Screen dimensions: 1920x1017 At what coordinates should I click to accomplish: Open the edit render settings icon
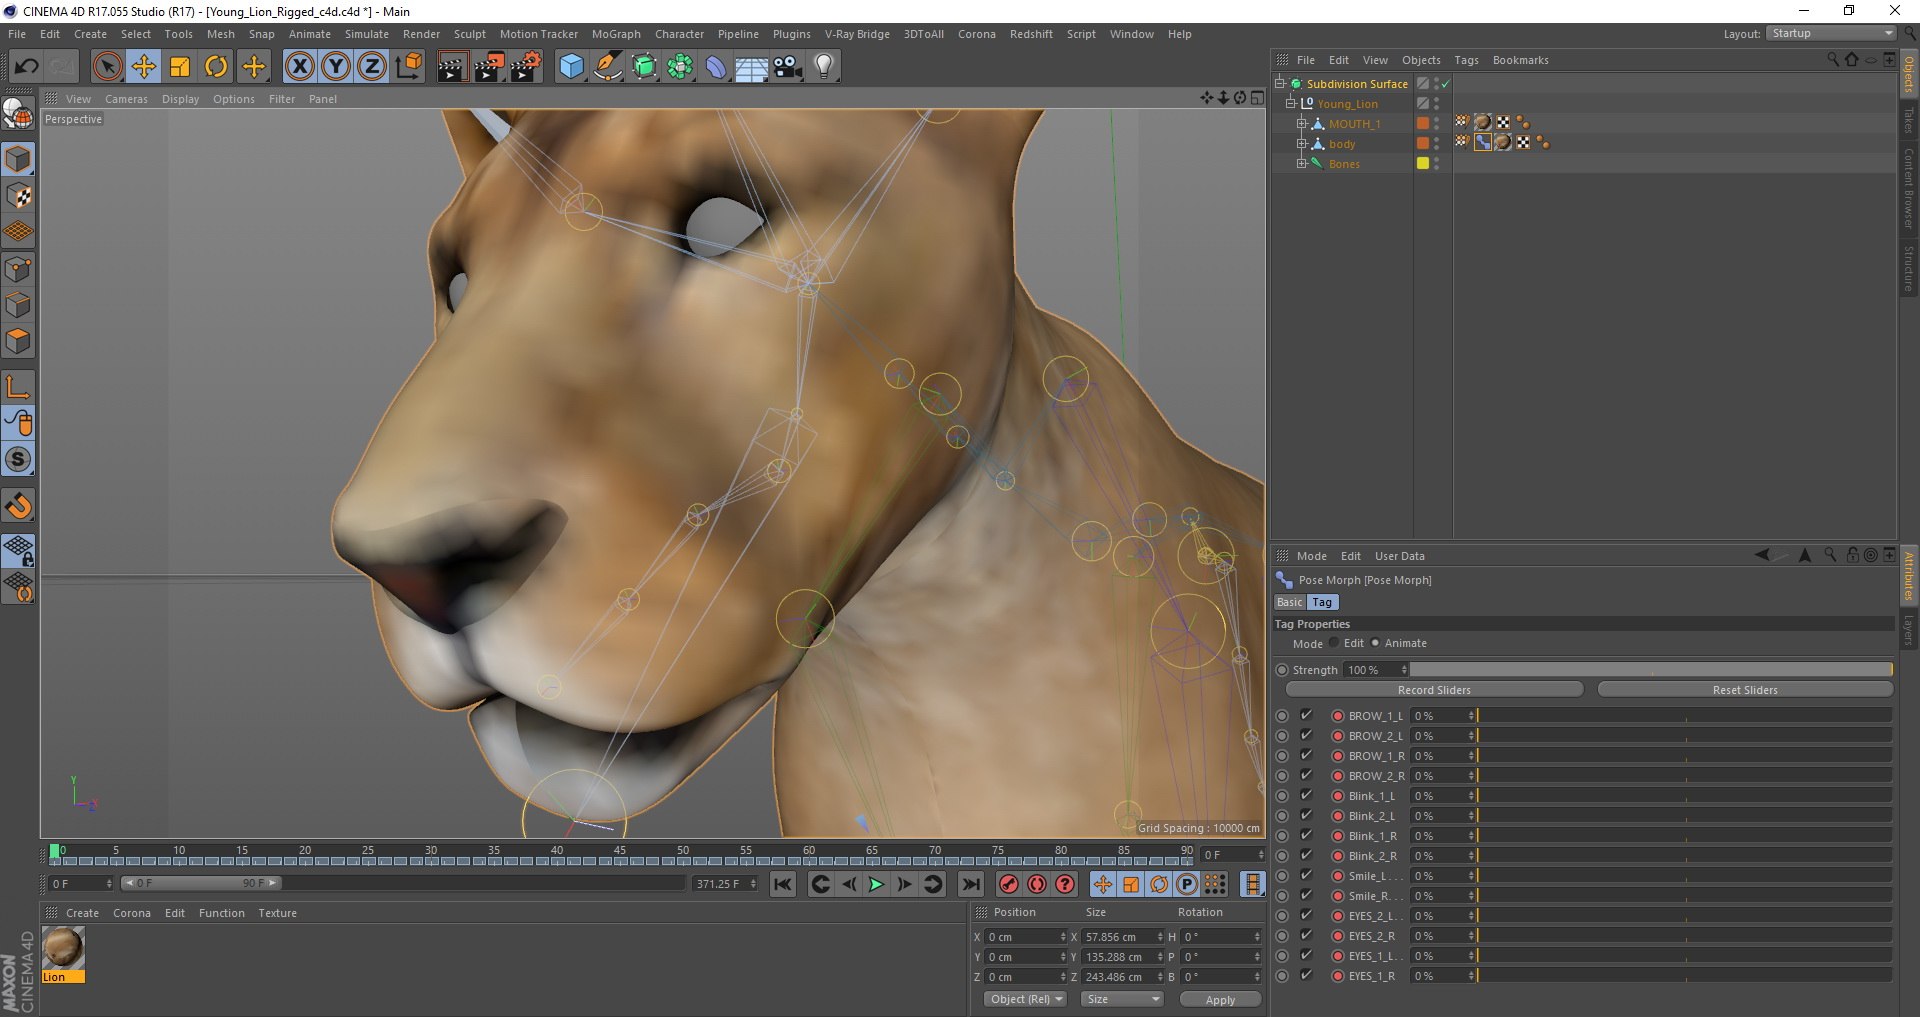click(526, 67)
